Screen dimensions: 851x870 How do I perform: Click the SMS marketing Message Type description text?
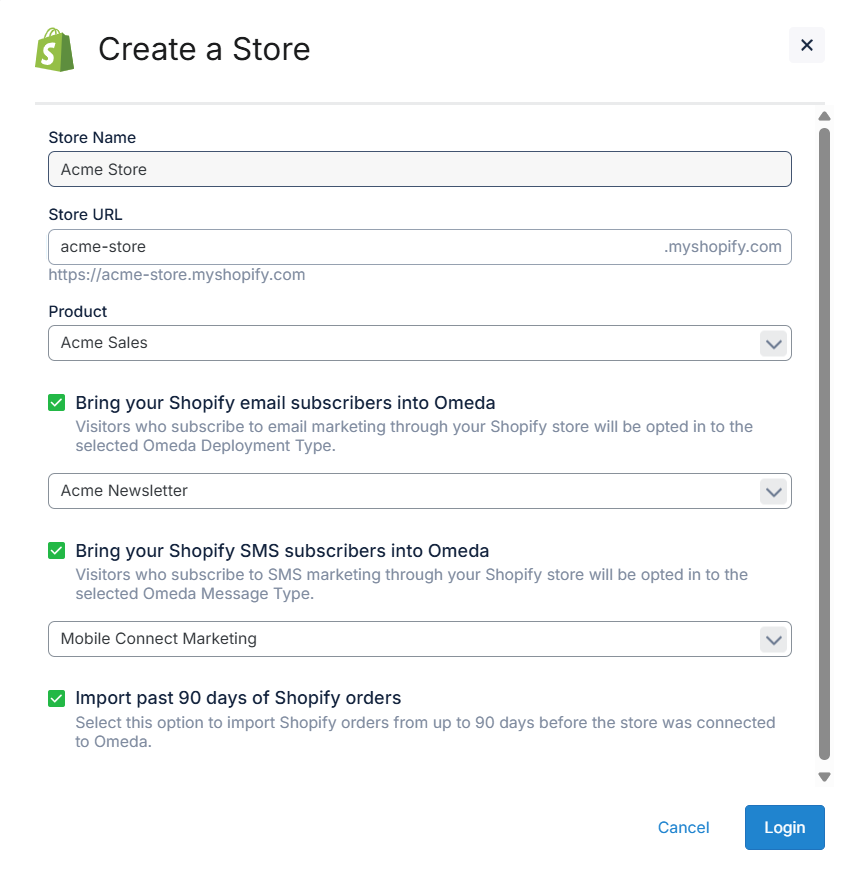[x=412, y=584]
